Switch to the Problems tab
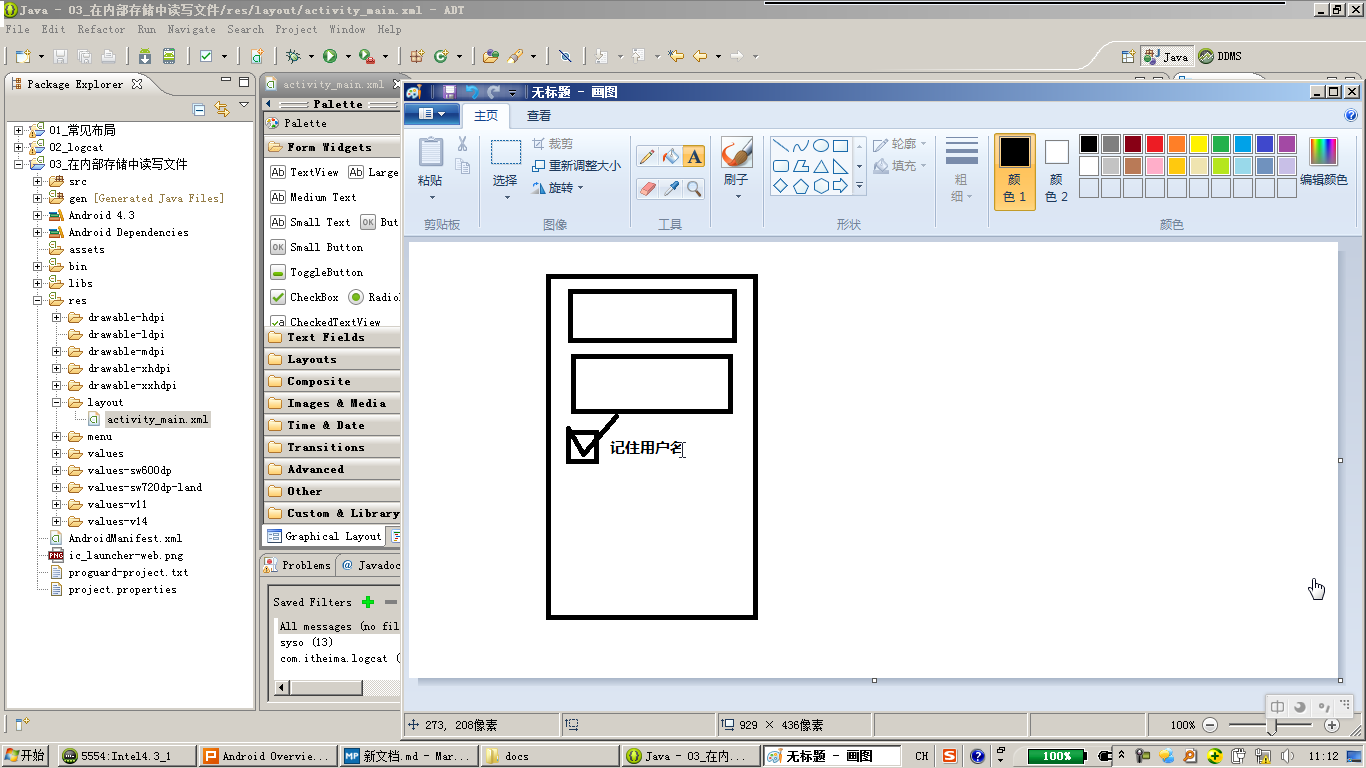This screenshot has width=1366, height=768. [x=297, y=565]
